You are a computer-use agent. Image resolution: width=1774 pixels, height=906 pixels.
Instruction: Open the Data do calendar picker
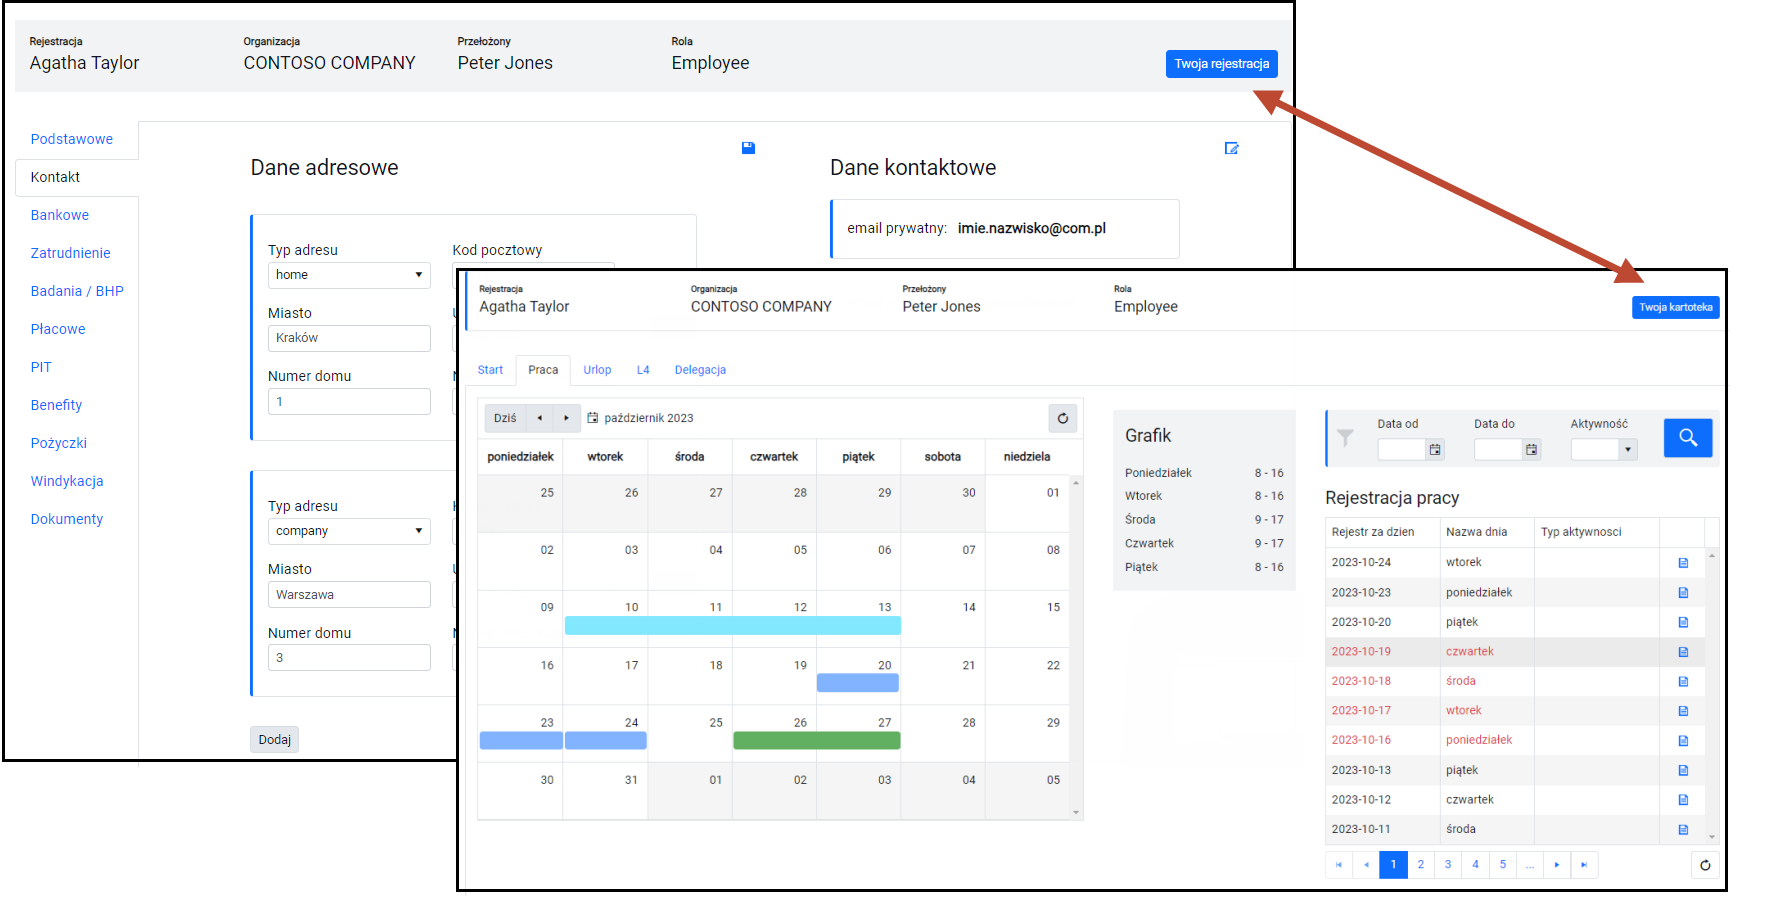1531,450
